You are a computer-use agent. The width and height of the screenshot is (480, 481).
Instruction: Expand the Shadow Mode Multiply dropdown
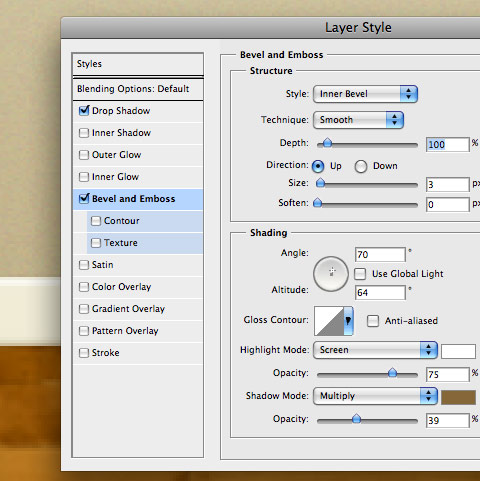375,396
